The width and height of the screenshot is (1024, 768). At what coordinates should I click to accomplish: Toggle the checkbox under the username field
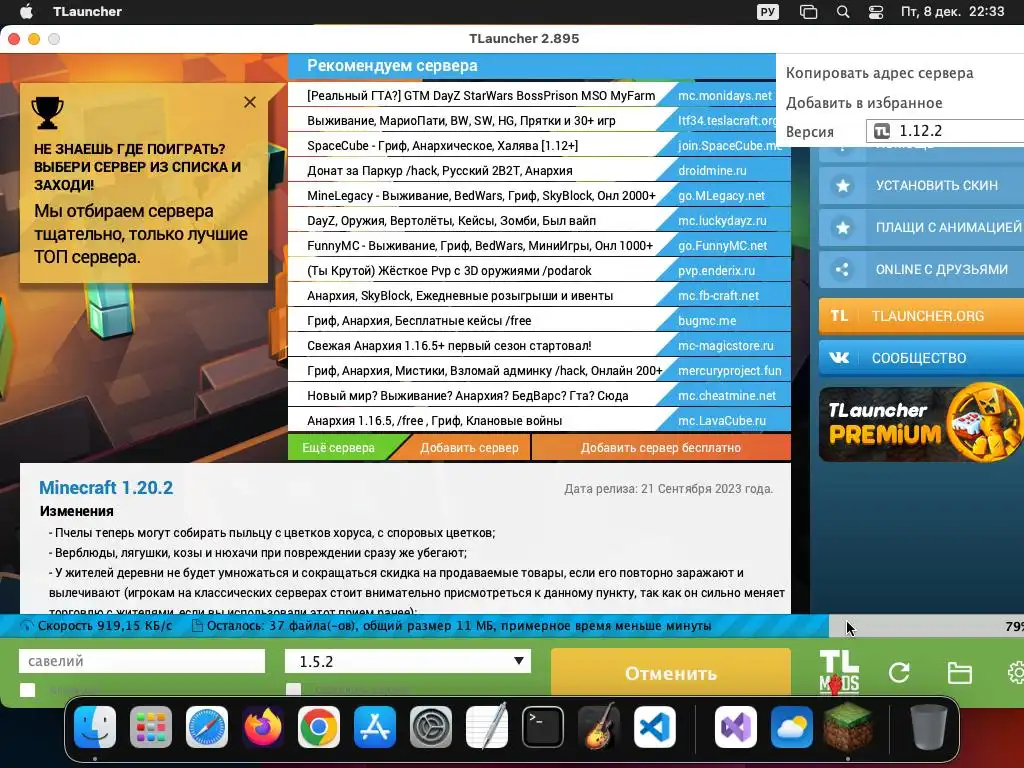point(27,690)
